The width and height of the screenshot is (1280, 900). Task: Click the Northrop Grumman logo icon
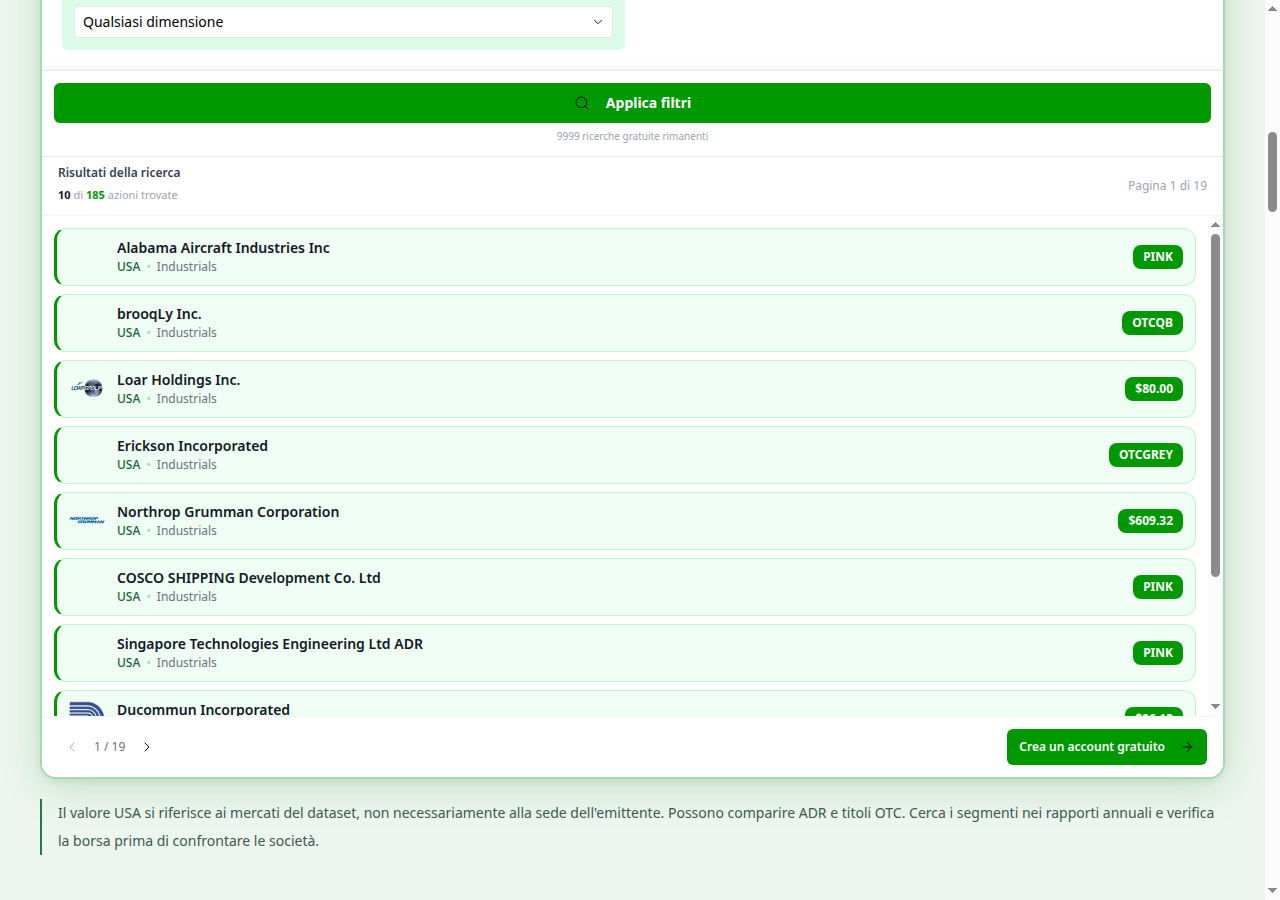click(87, 520)
